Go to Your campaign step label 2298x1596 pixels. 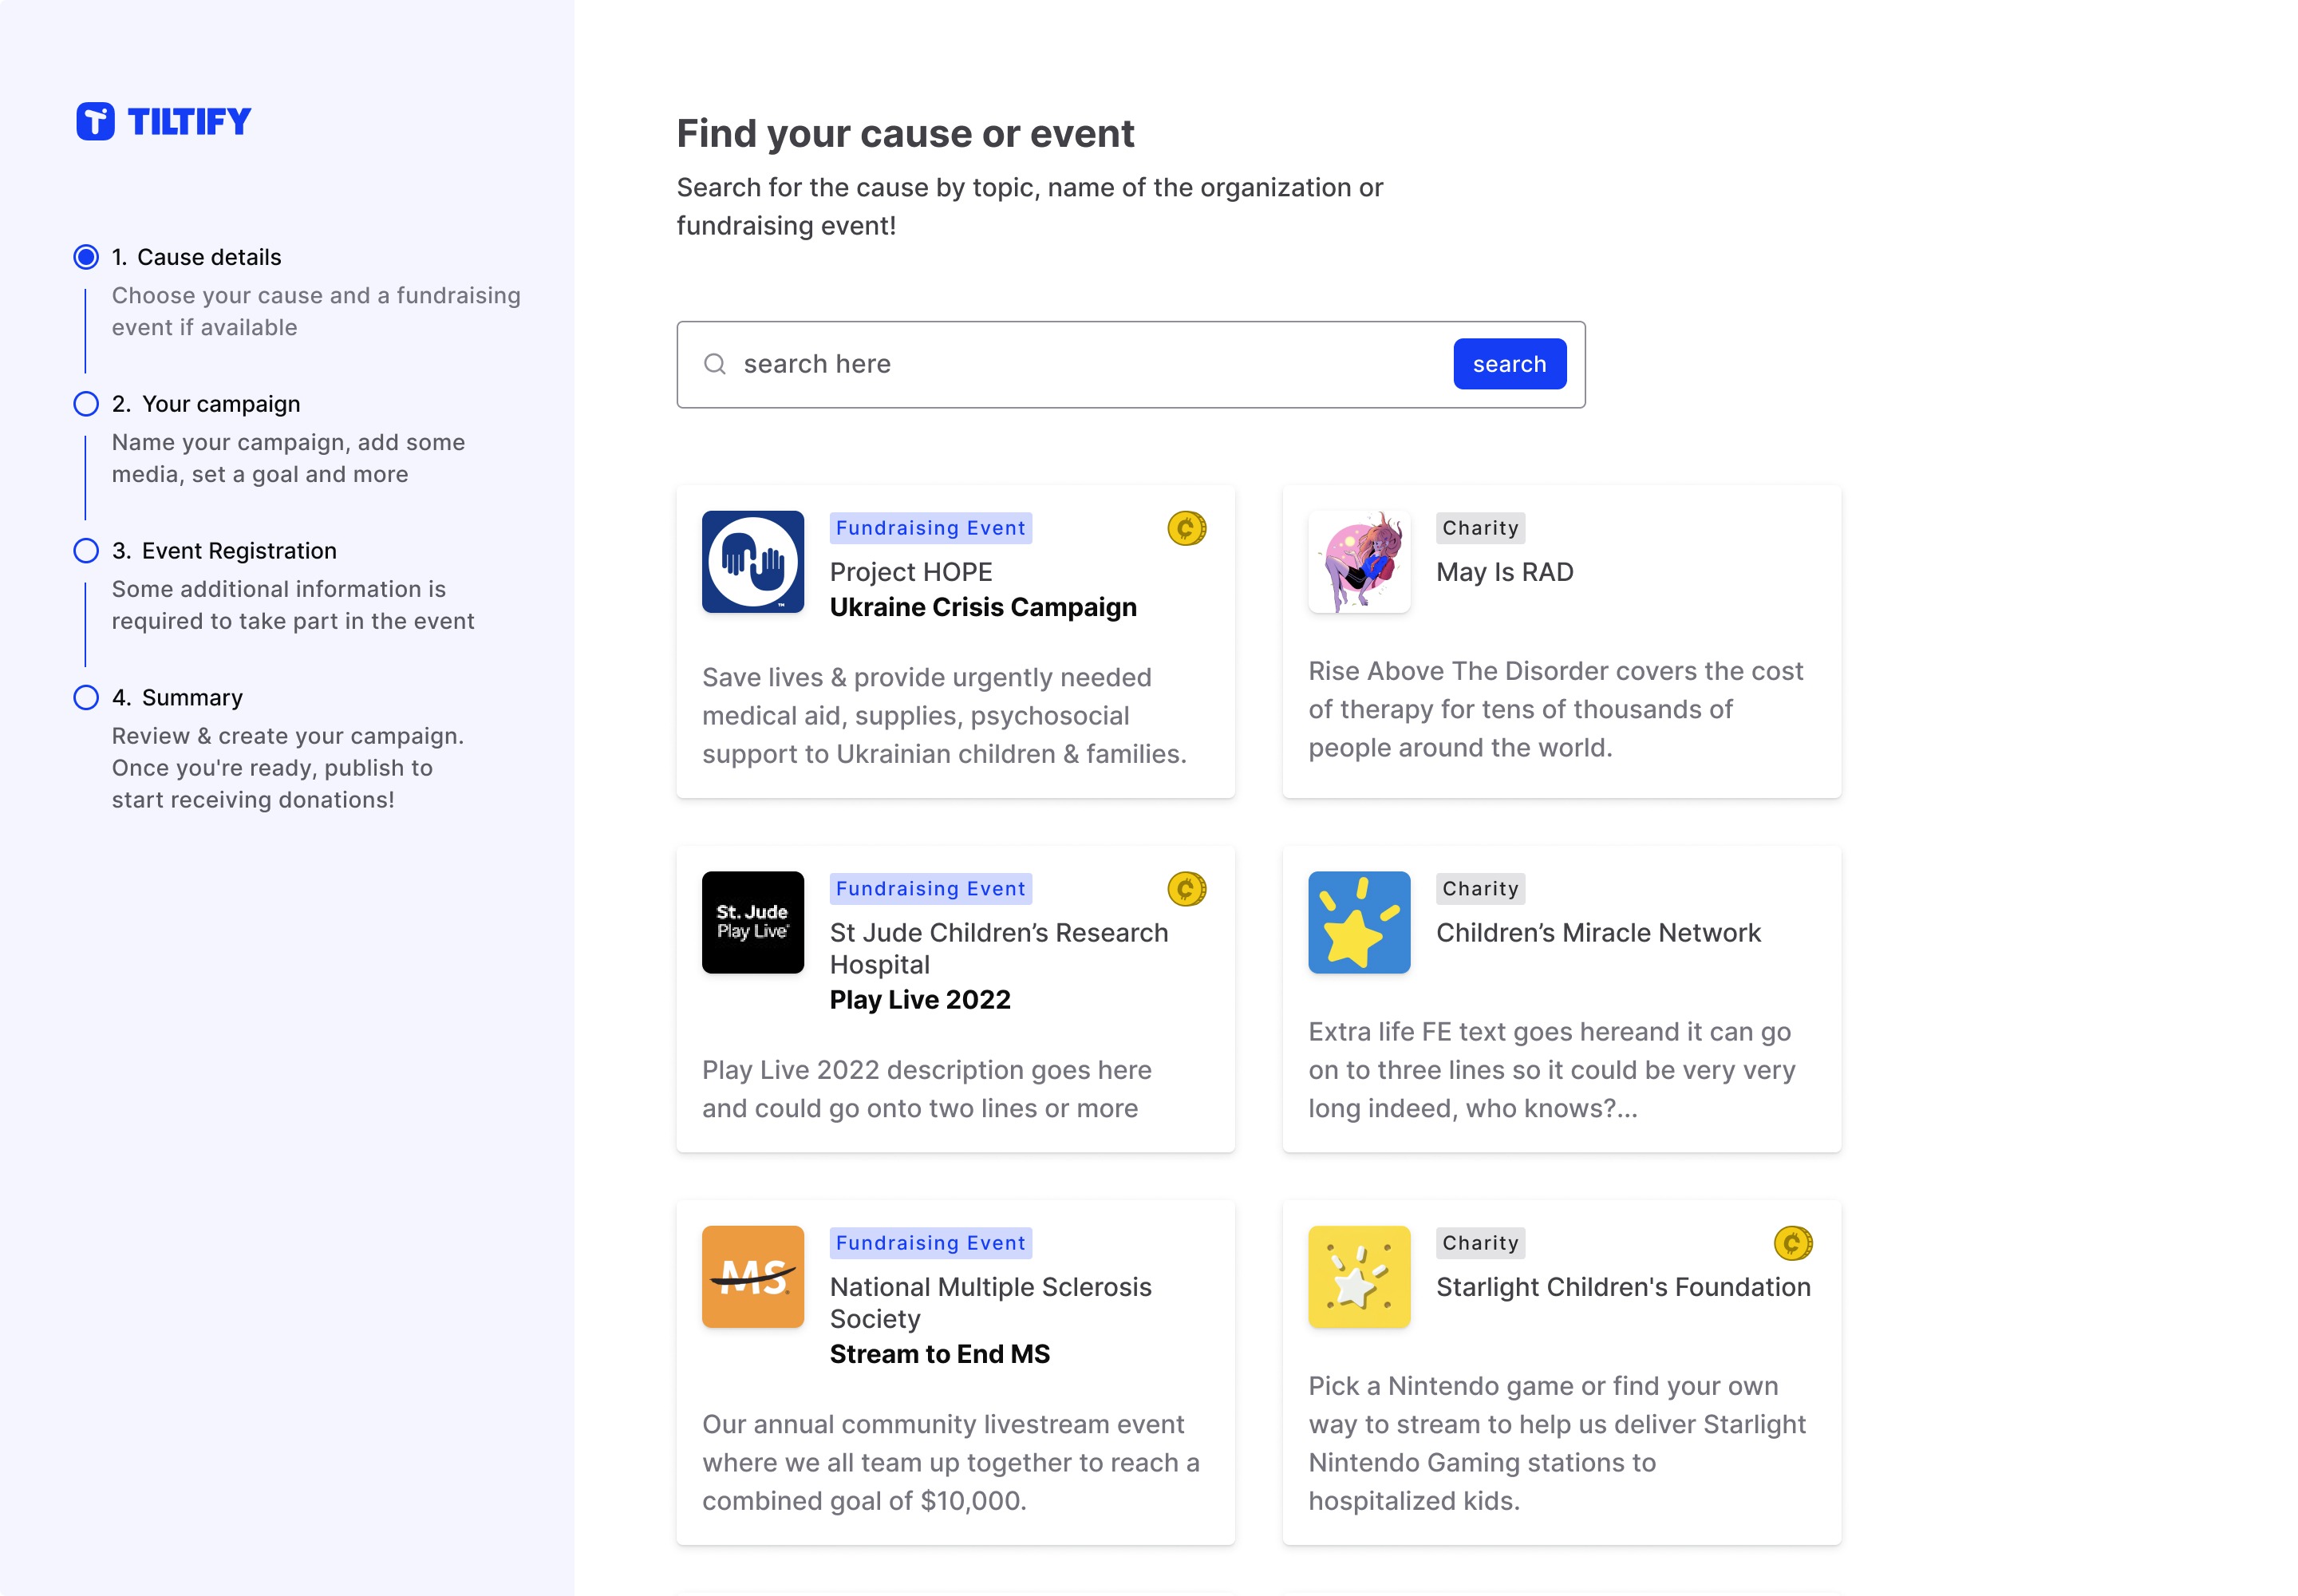pyautogui.click(x=206, y=404)
